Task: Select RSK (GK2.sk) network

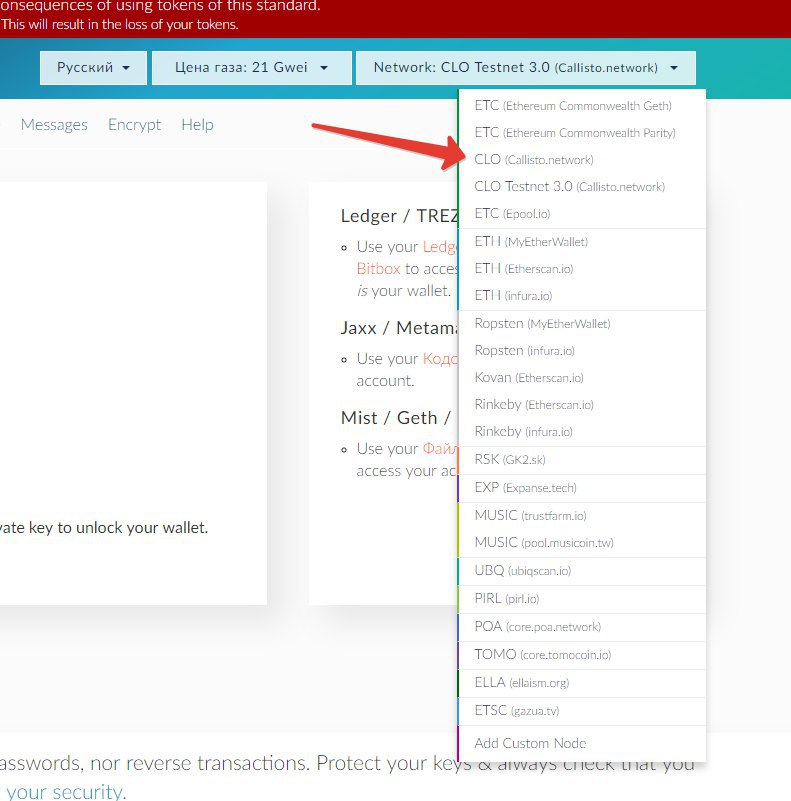Action: 582,460
